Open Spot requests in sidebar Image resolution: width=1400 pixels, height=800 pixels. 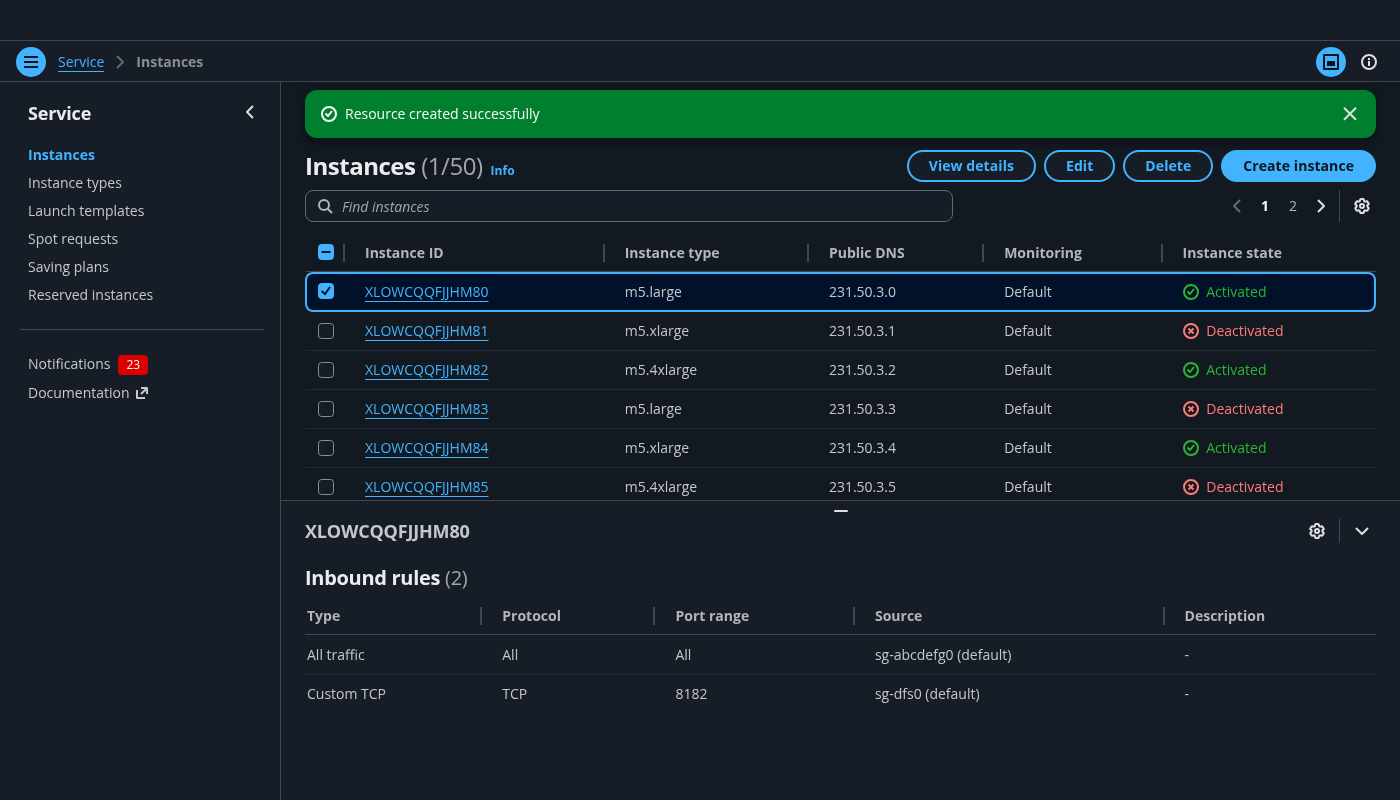tap(73, 239)
